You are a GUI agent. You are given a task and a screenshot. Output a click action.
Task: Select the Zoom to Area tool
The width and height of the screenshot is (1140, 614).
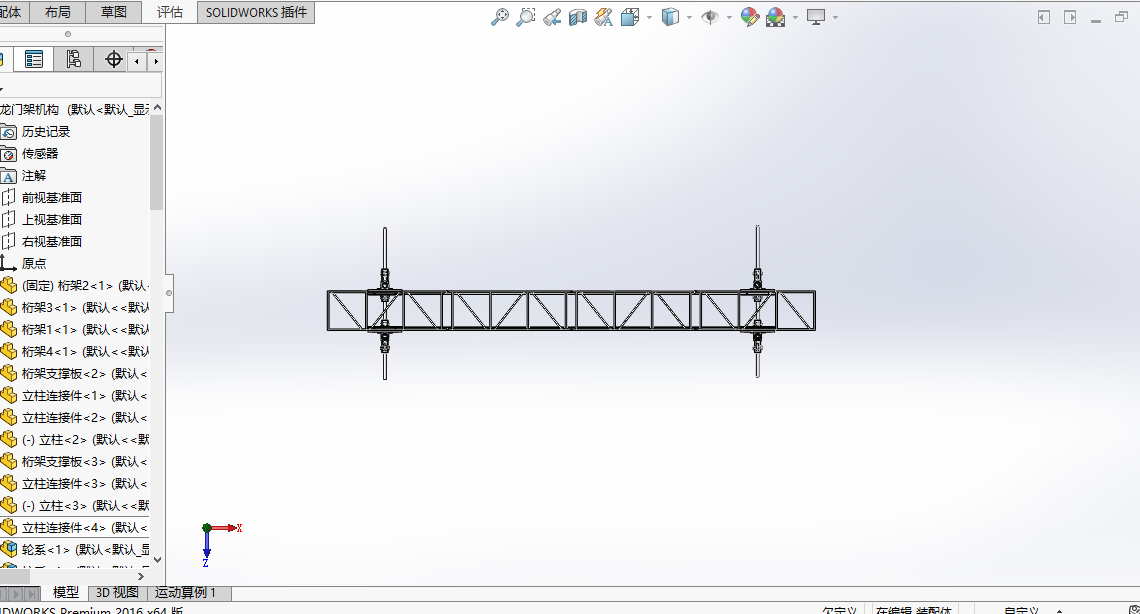(526, 17)
